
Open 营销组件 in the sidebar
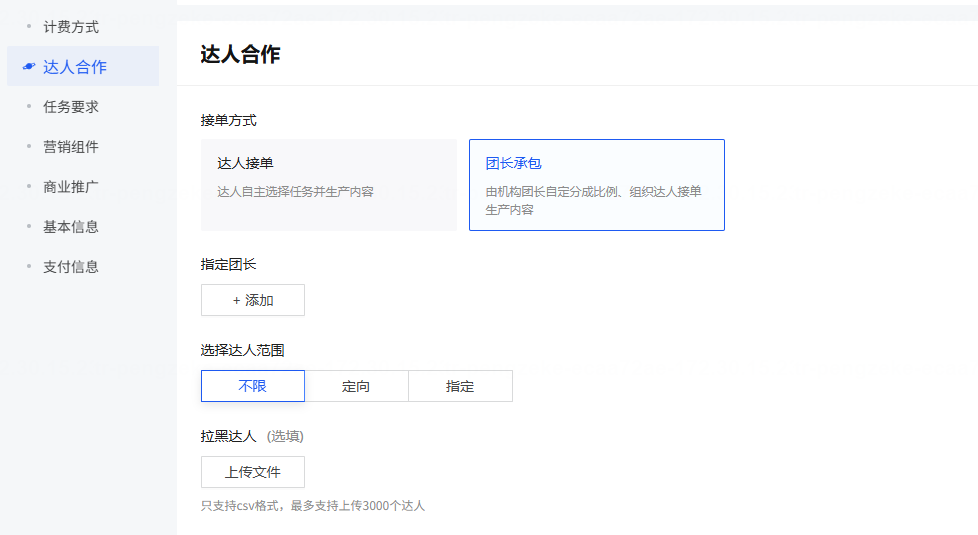[x=70, y=147]
